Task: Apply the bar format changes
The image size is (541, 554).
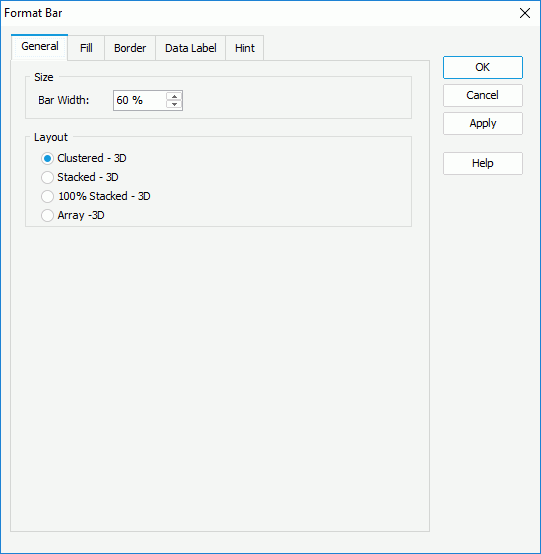Action: point(483,123)
